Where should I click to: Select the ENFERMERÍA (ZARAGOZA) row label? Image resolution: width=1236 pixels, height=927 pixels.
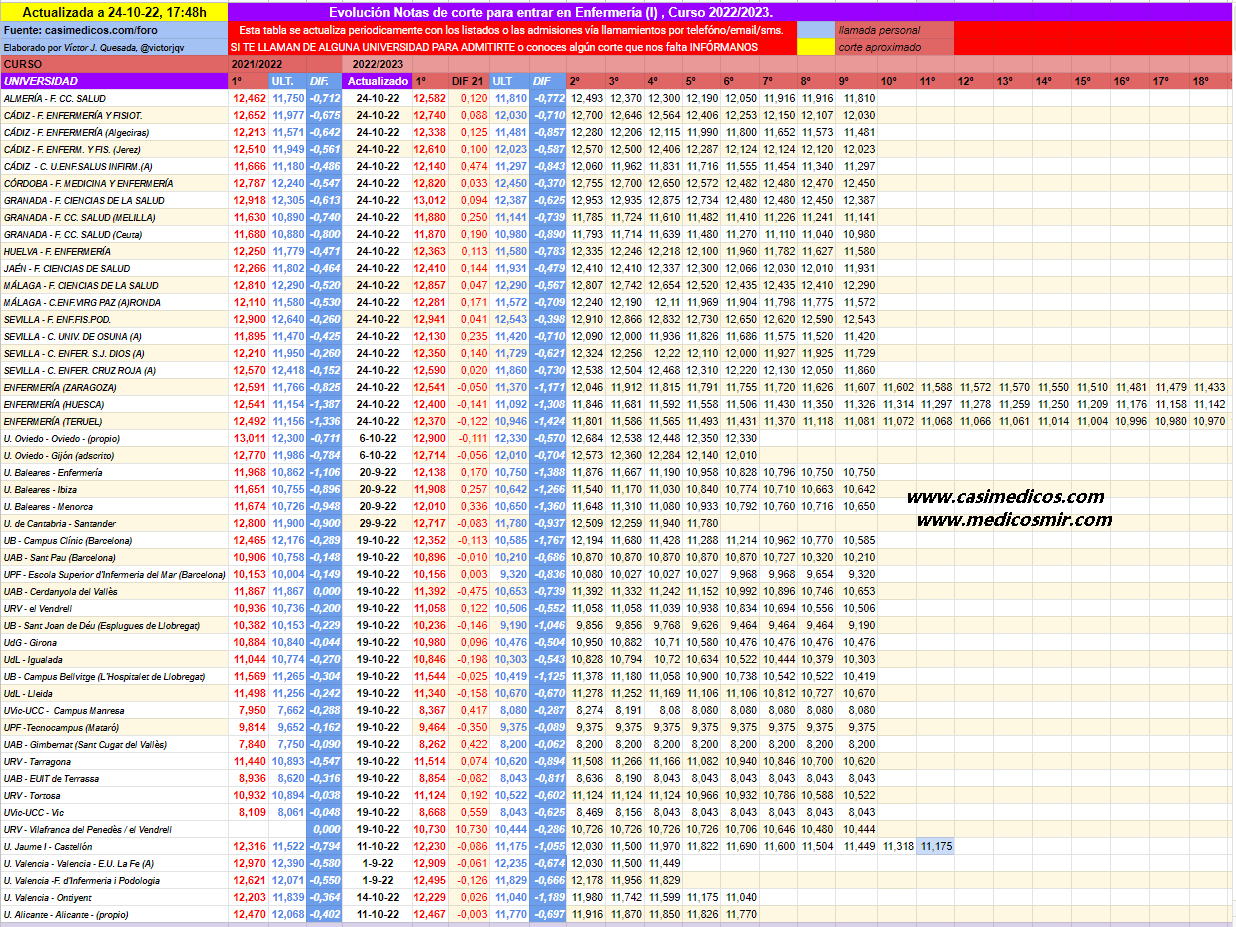tap(61, 387)
